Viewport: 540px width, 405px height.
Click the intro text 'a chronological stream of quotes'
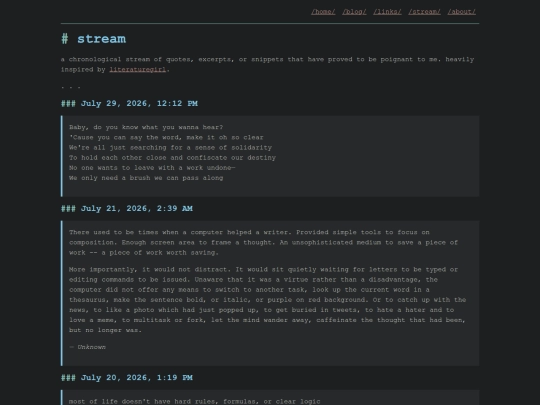pos(267,64)
